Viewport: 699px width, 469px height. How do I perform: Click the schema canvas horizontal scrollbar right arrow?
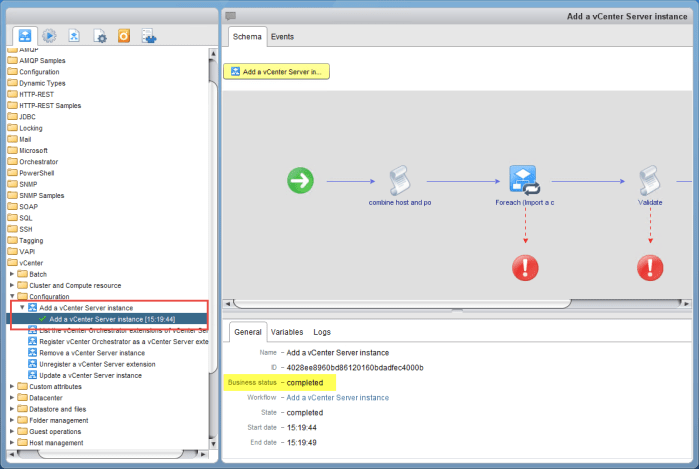click(x=687, y=304)
